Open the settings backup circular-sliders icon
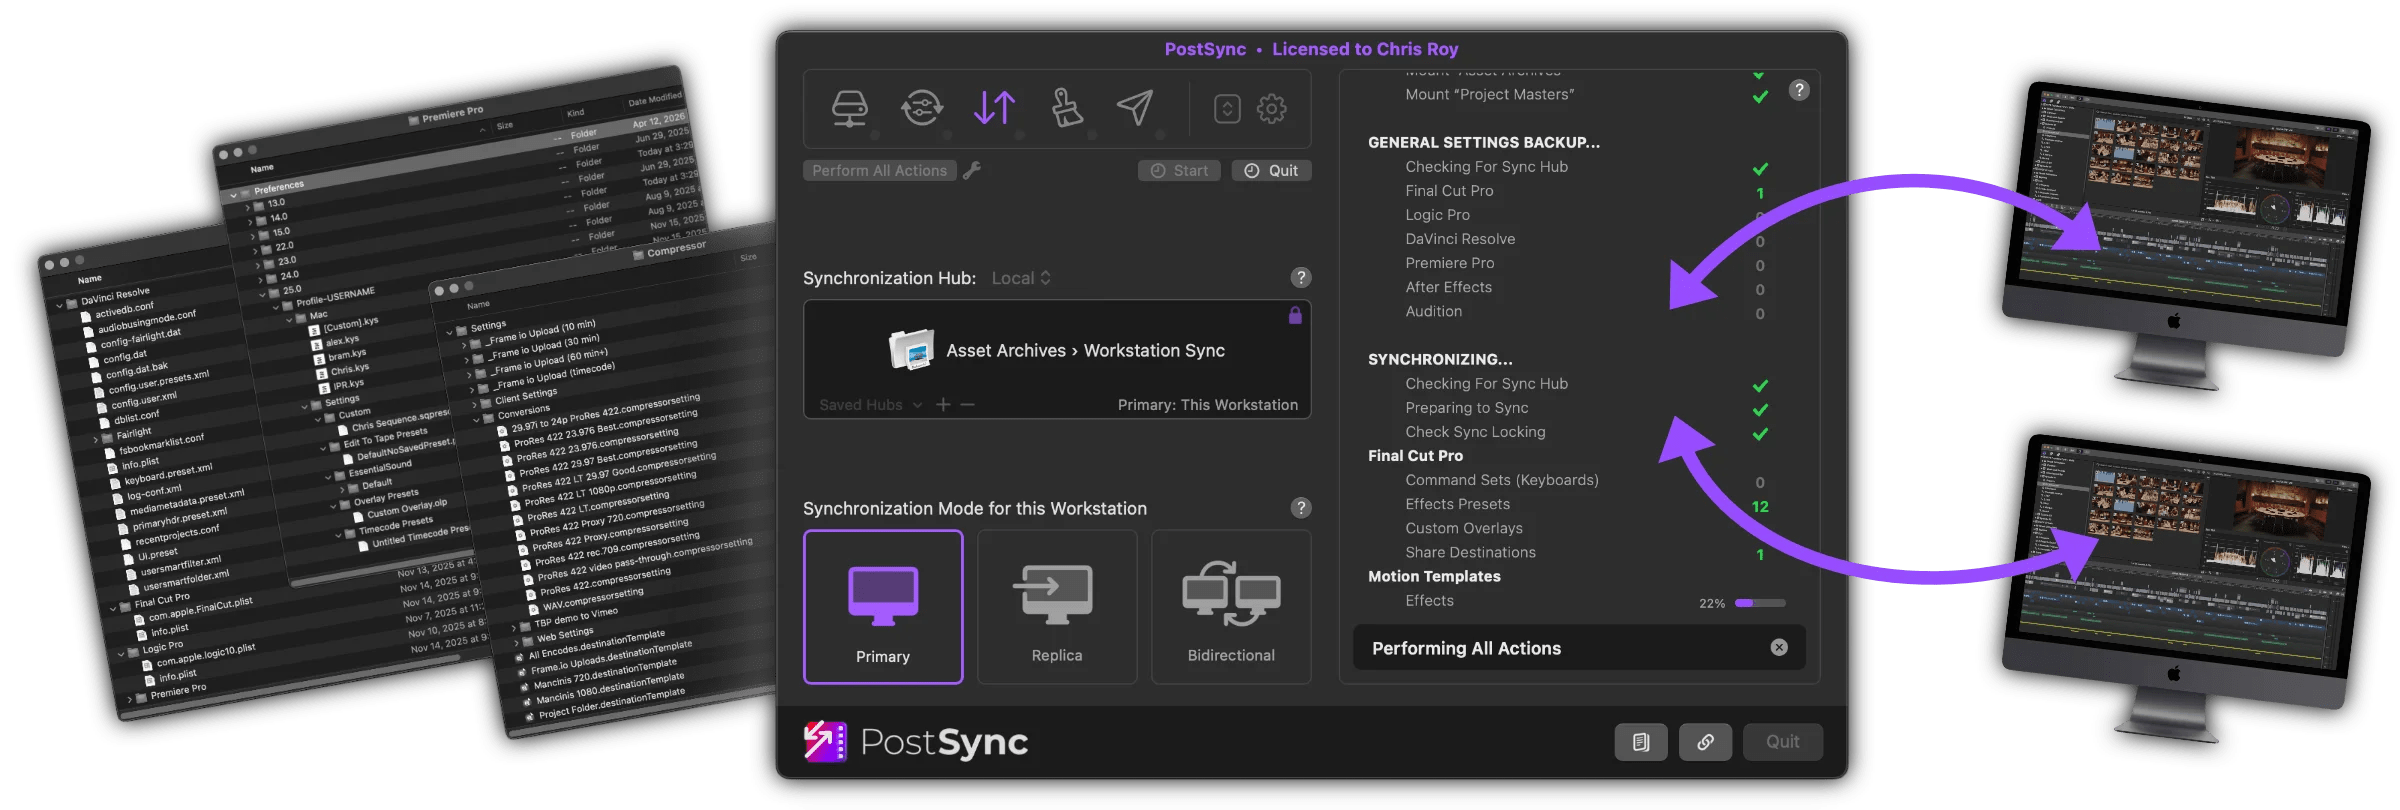This screenshot has height=810, width=2400. click(x=922, y=108)
